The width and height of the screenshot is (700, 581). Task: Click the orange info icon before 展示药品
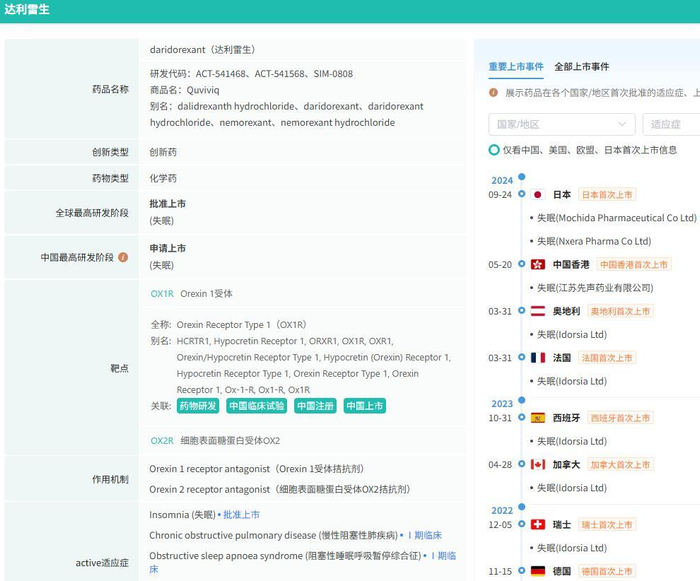point(493,92)
